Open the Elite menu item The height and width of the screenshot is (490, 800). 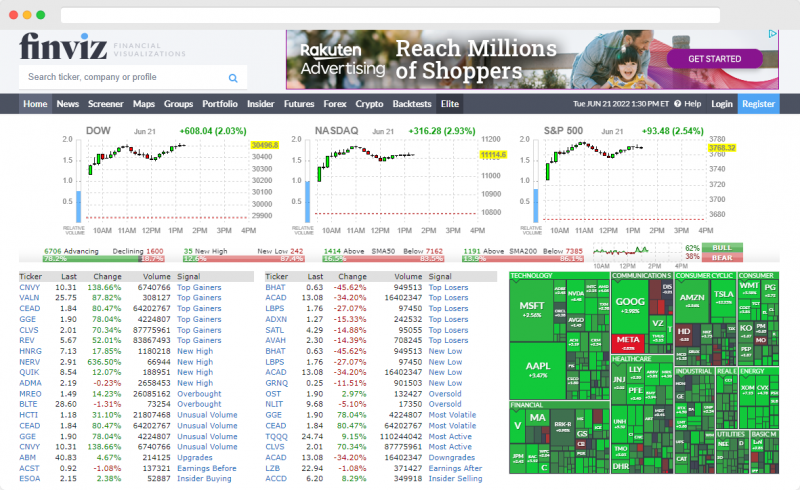449,104
